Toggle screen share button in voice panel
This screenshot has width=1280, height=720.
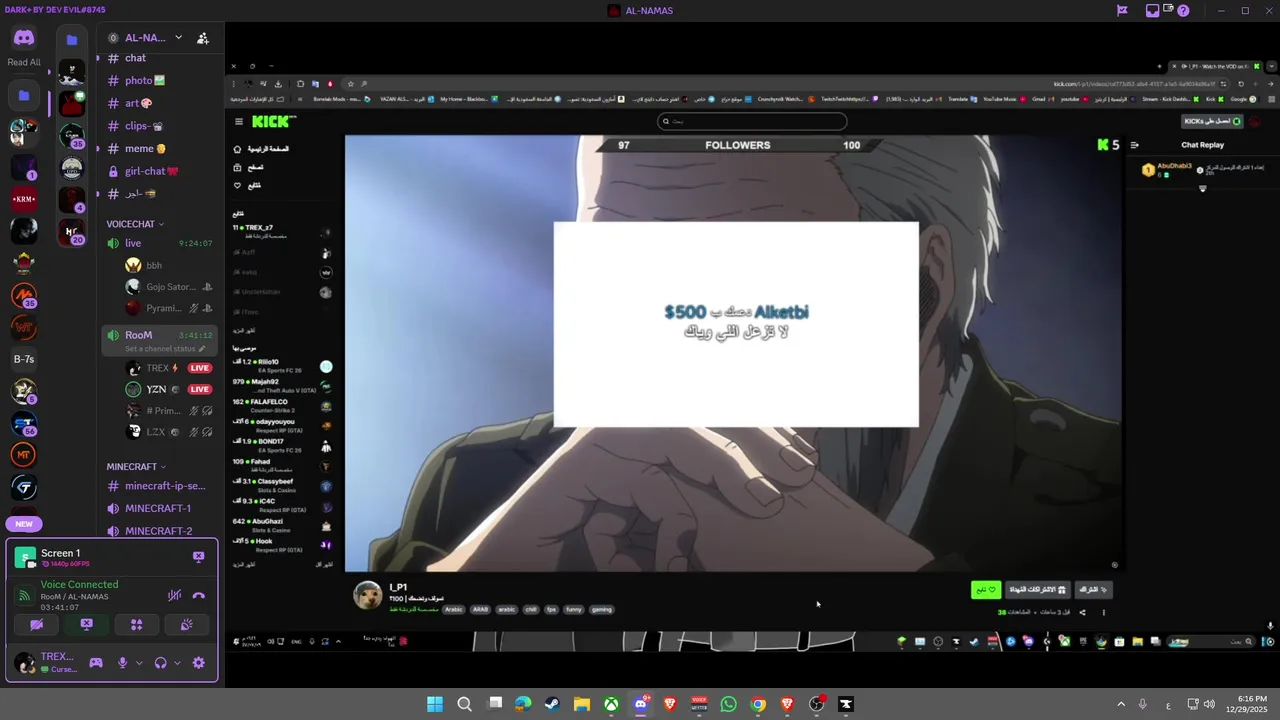pos(87,624)
